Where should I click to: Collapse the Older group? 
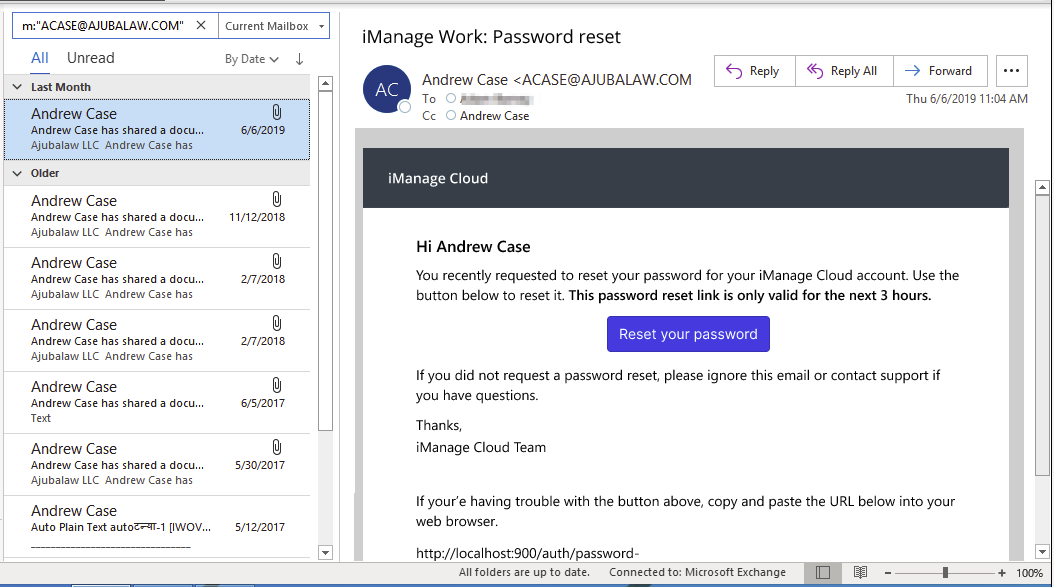point(17,173)
